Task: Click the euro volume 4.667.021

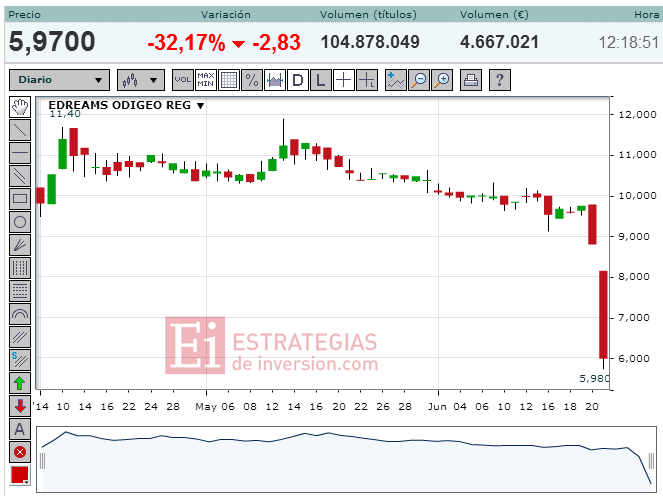Action: coord(499,42)
